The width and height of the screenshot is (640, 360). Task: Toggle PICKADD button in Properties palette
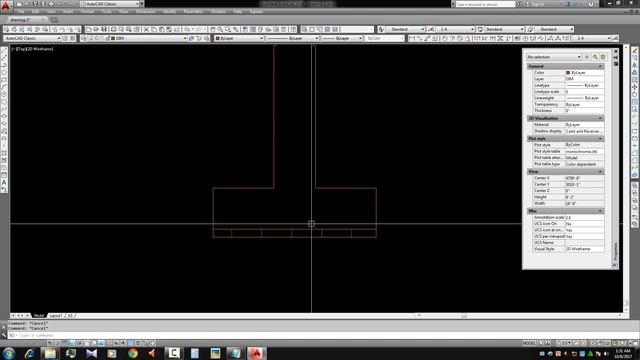point(587,57)
